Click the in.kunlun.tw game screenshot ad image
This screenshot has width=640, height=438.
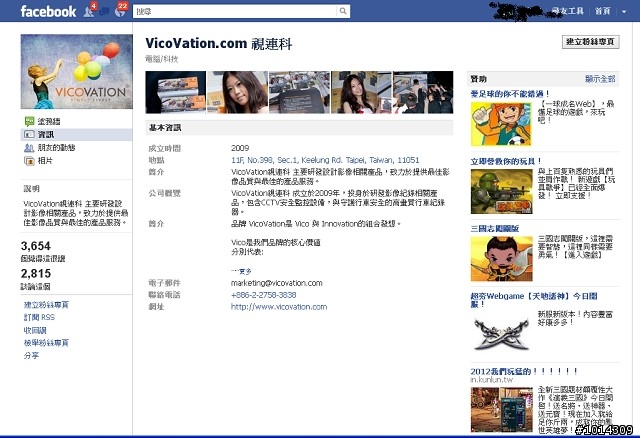pos(502,409)
